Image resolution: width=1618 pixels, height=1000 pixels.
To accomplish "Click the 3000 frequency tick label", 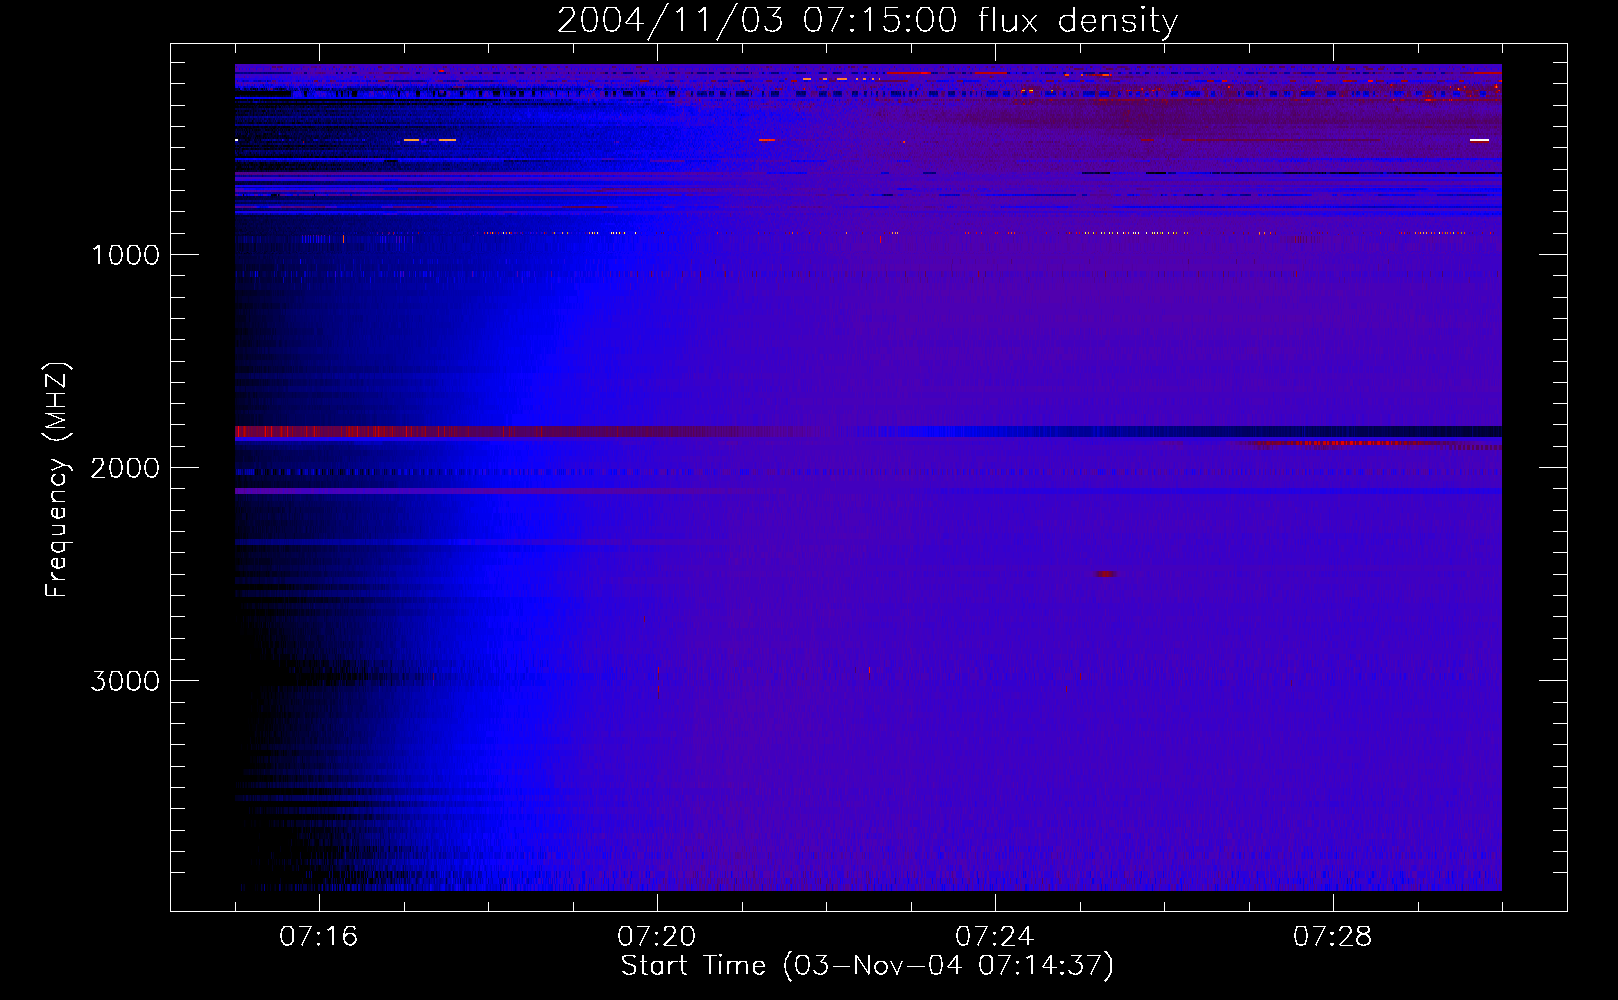I will pos(125,681).
